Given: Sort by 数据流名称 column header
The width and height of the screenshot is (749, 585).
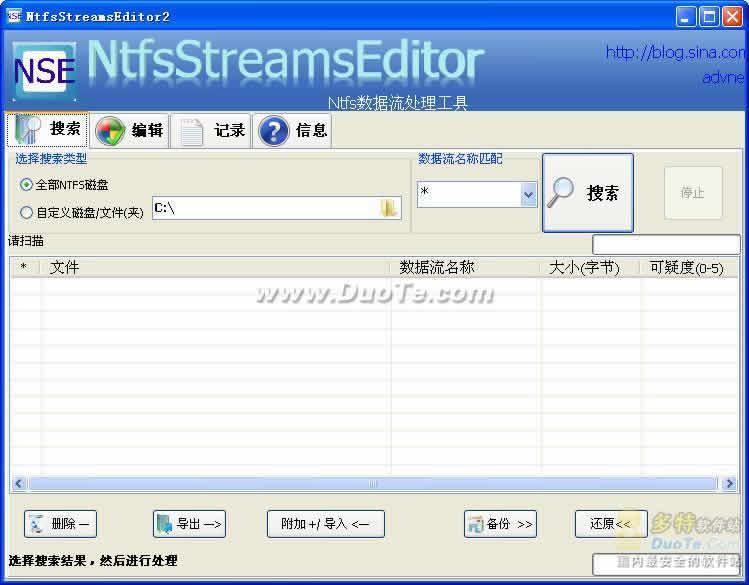Looking at the screenshot, I should pyautogui.click(x=466, y=267).
